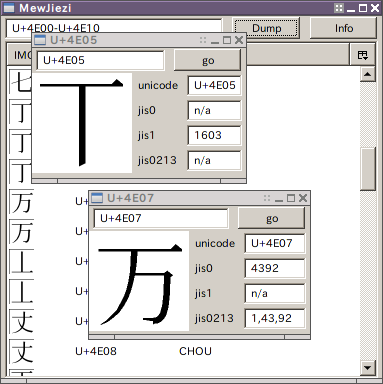Click the jis0 label in U+4E07 window
Screen dimensions: 383x384
point(204,268)
